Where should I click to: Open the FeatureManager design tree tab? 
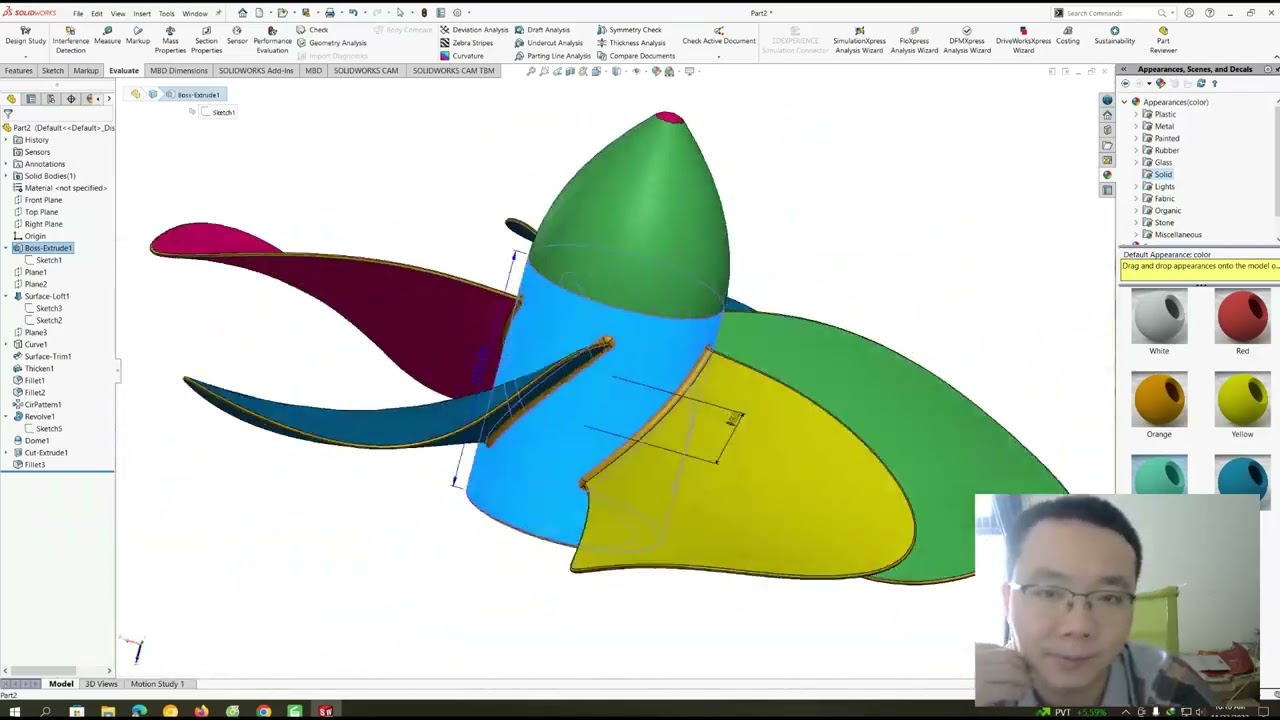11,99
